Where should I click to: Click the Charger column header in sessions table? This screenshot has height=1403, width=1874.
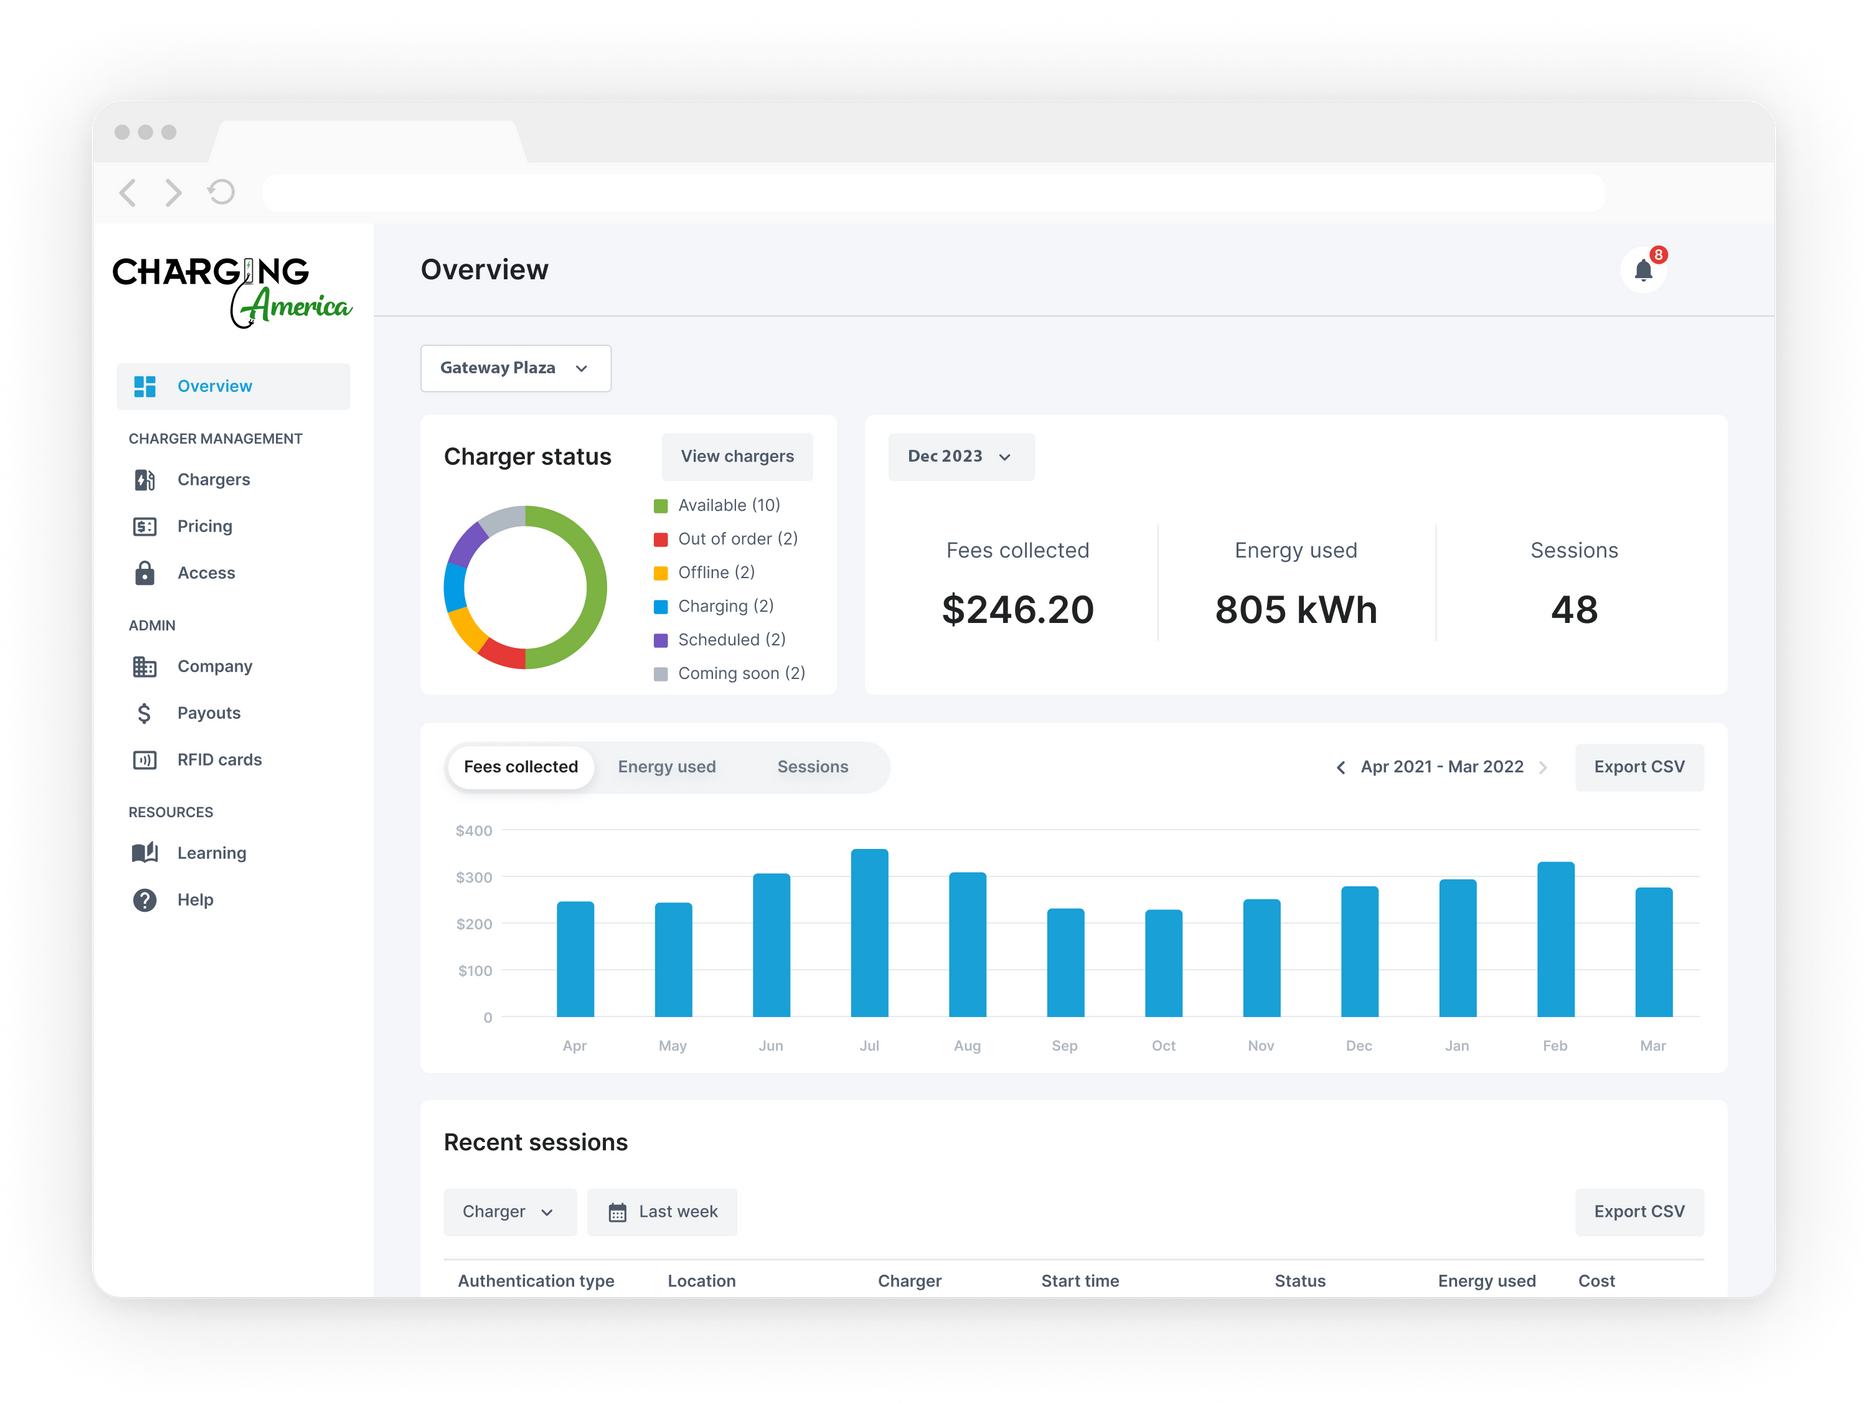(x=910, y=1281)
